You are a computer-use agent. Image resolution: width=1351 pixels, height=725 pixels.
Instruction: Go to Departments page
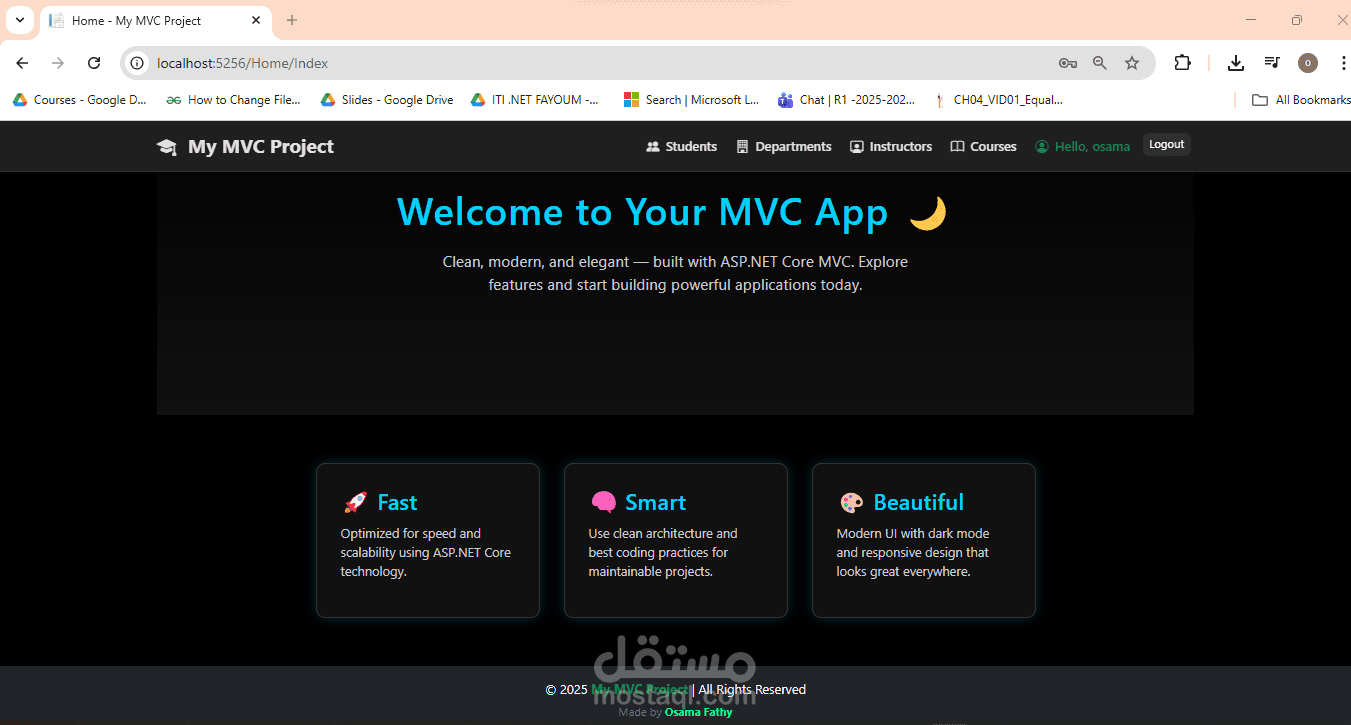click(784, 147)
